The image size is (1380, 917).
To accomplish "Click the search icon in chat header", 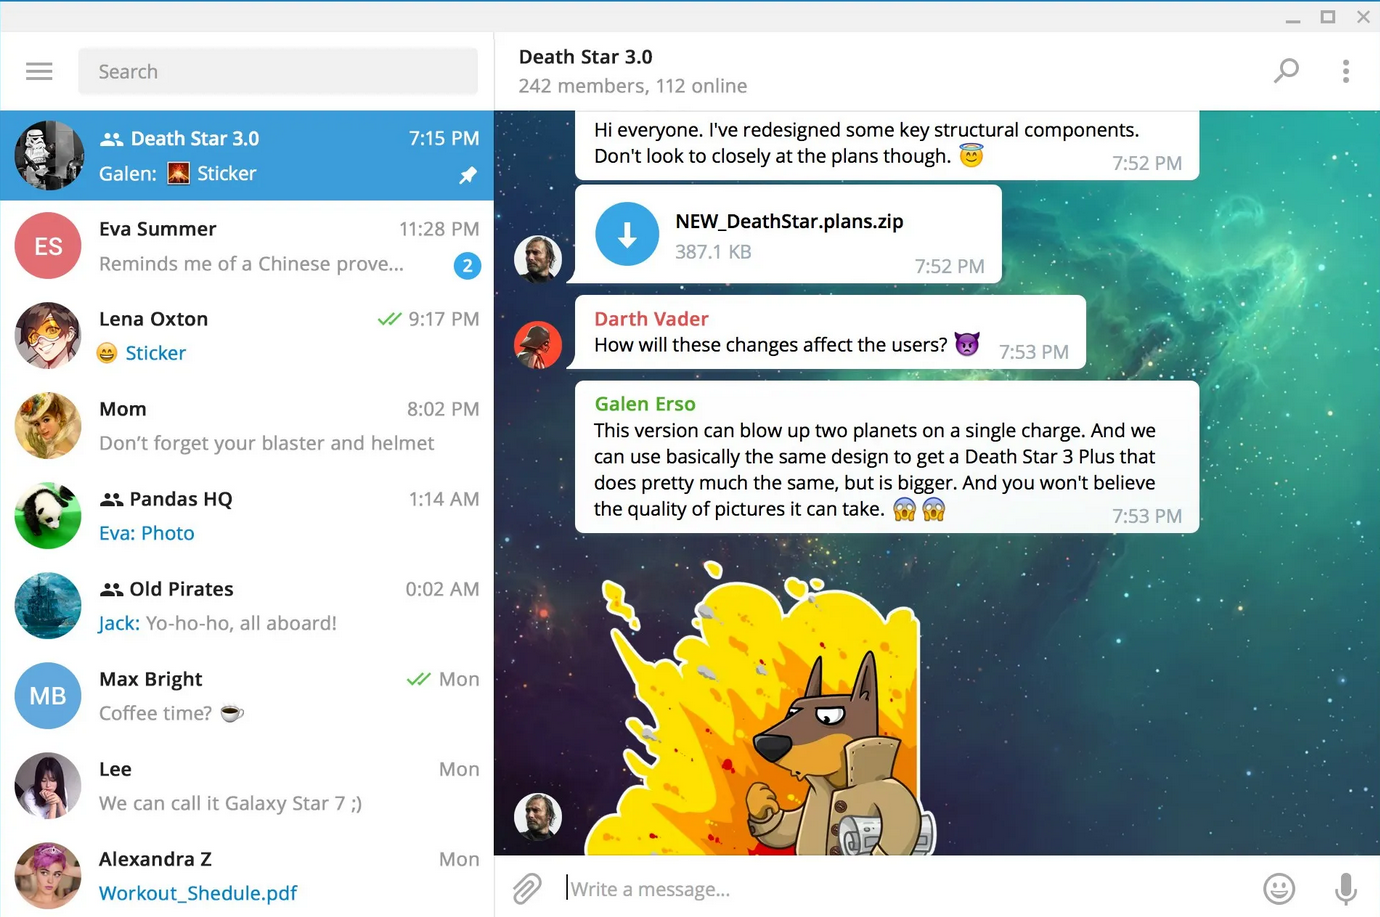I will pyautogui.click(x=1286, y=70).
